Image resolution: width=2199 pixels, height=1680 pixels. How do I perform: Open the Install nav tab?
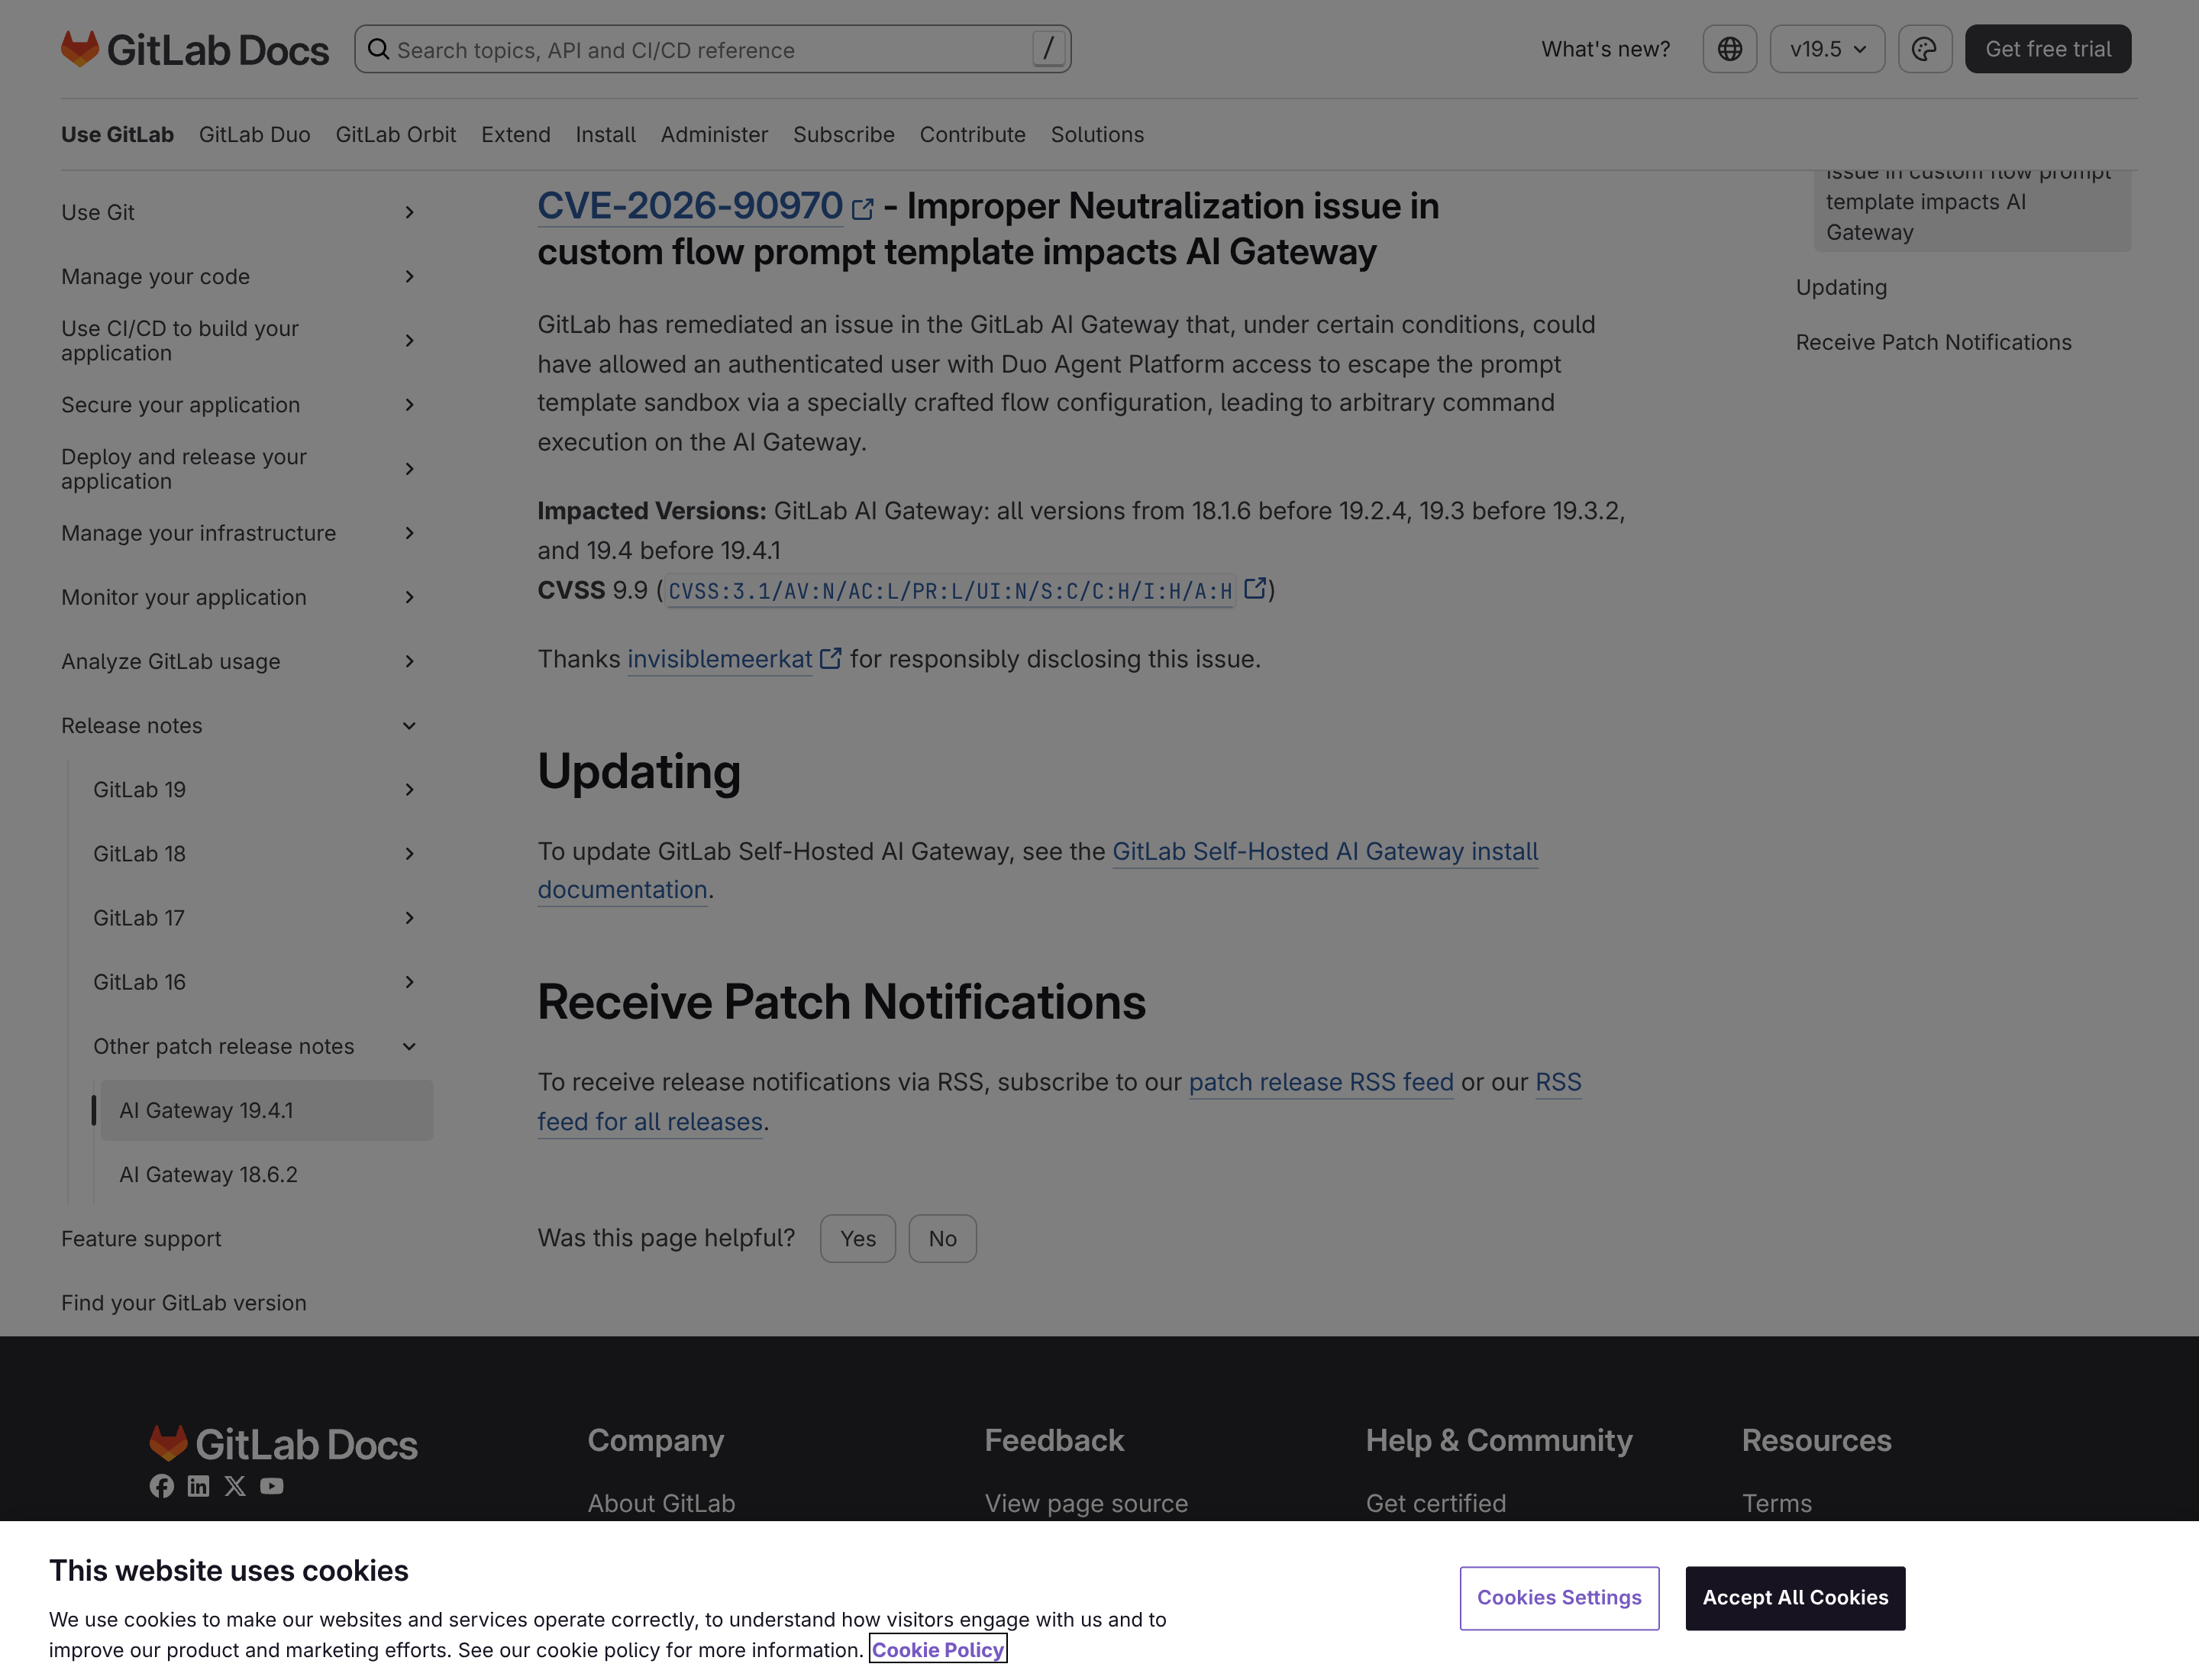pyautogui.click(x=605, y=134)
